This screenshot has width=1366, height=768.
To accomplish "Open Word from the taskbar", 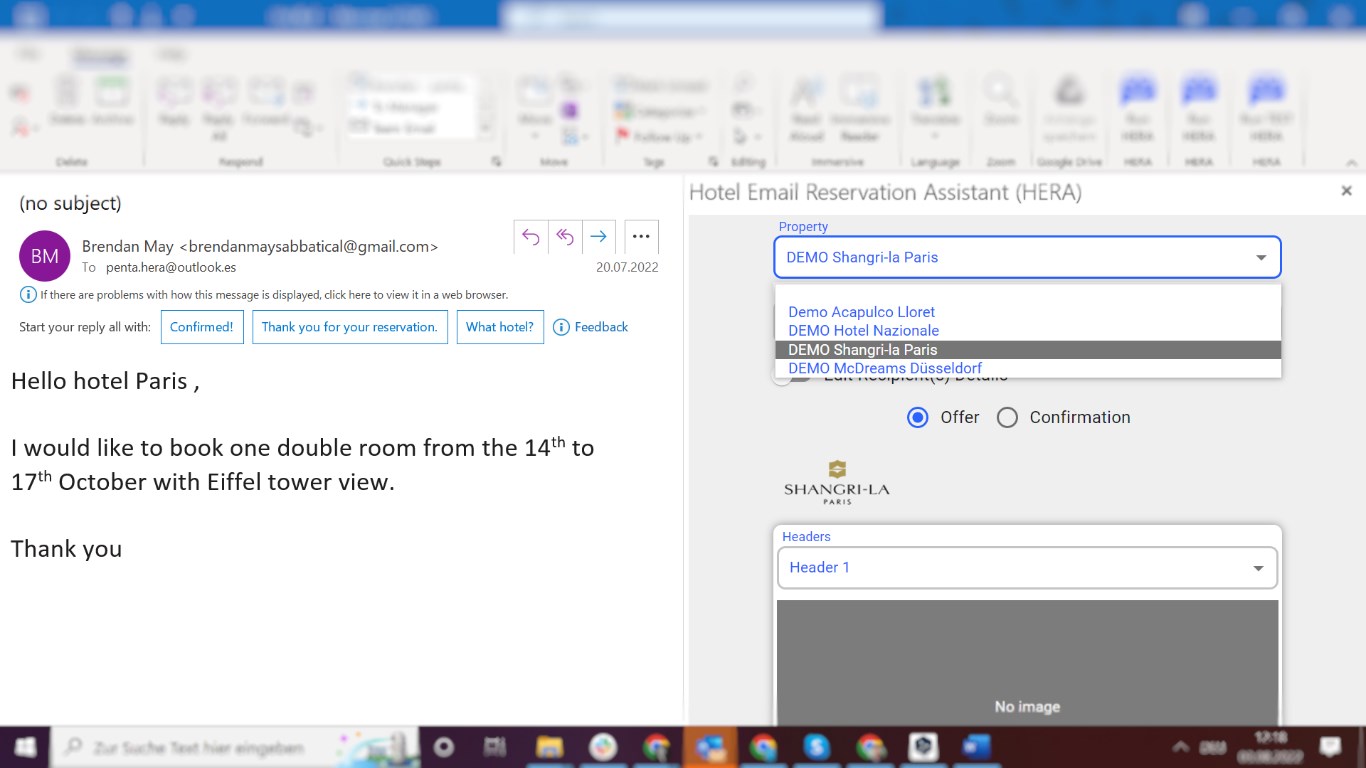I will [x=976, y=747].
